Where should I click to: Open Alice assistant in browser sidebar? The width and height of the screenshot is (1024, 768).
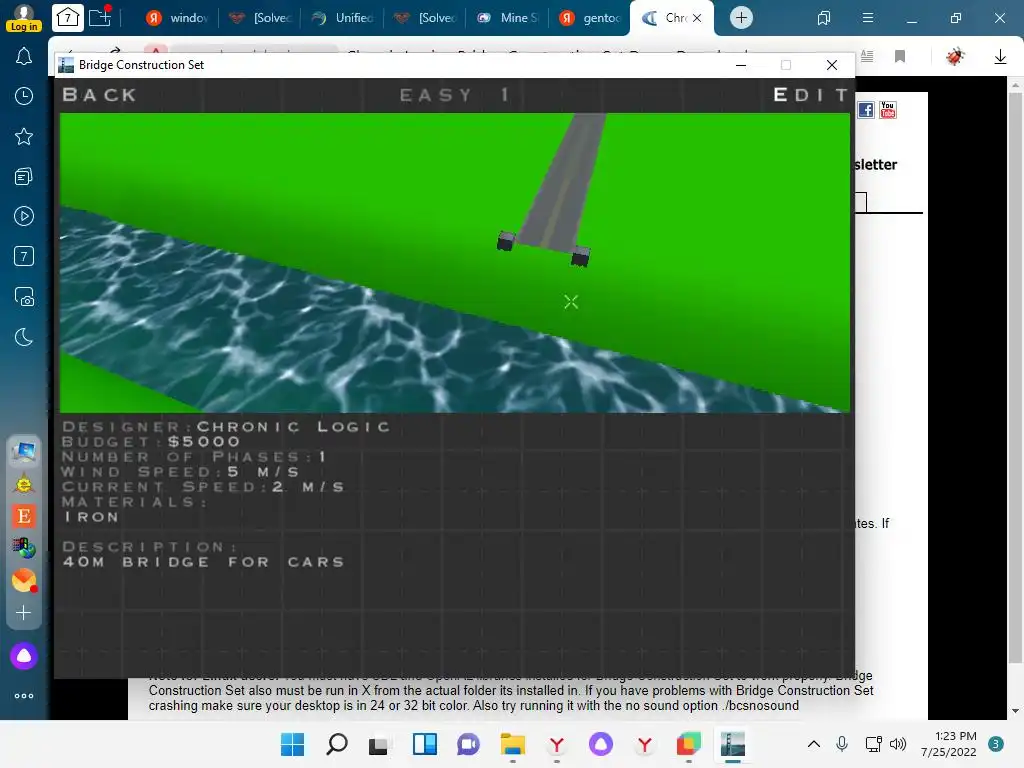24,656
